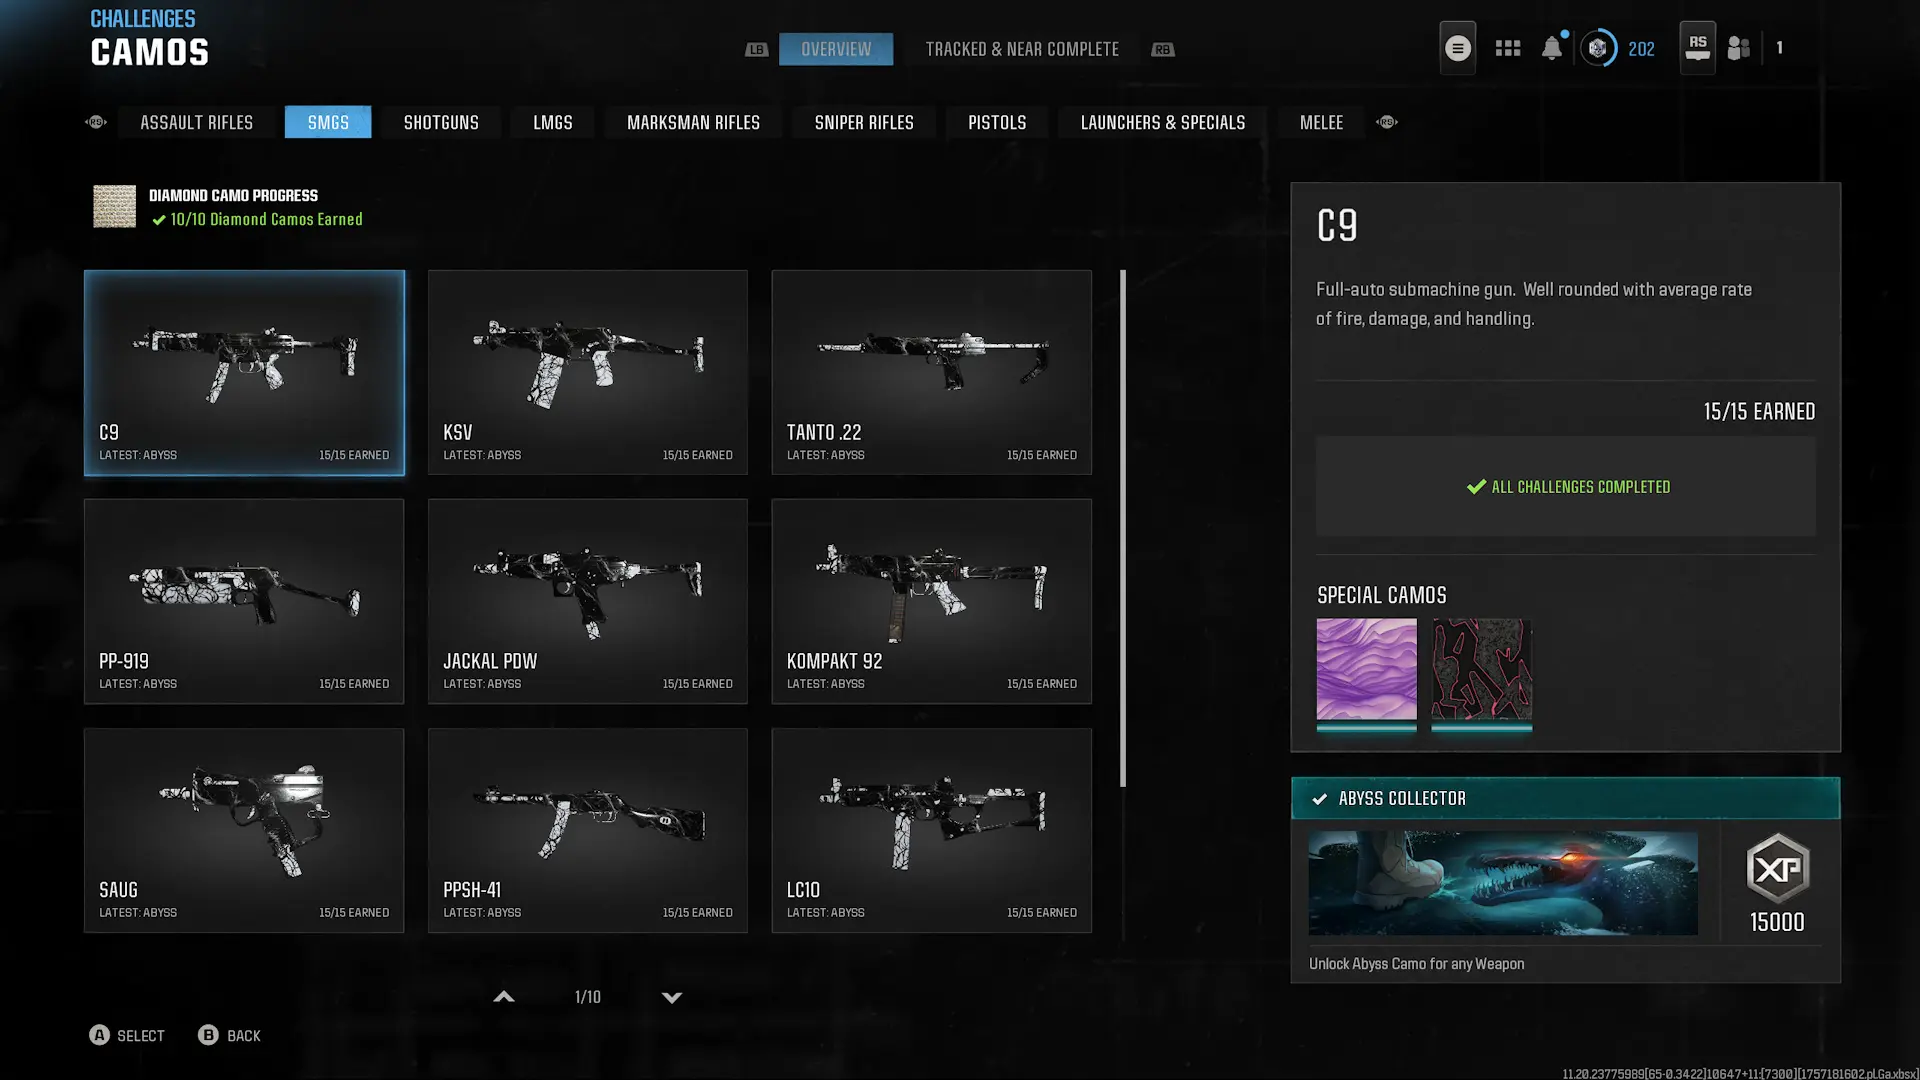Click the left stick category scroll icon
Viewport: 1920px width, 1080px height.
pyautogui.click(x=96, y=122)
